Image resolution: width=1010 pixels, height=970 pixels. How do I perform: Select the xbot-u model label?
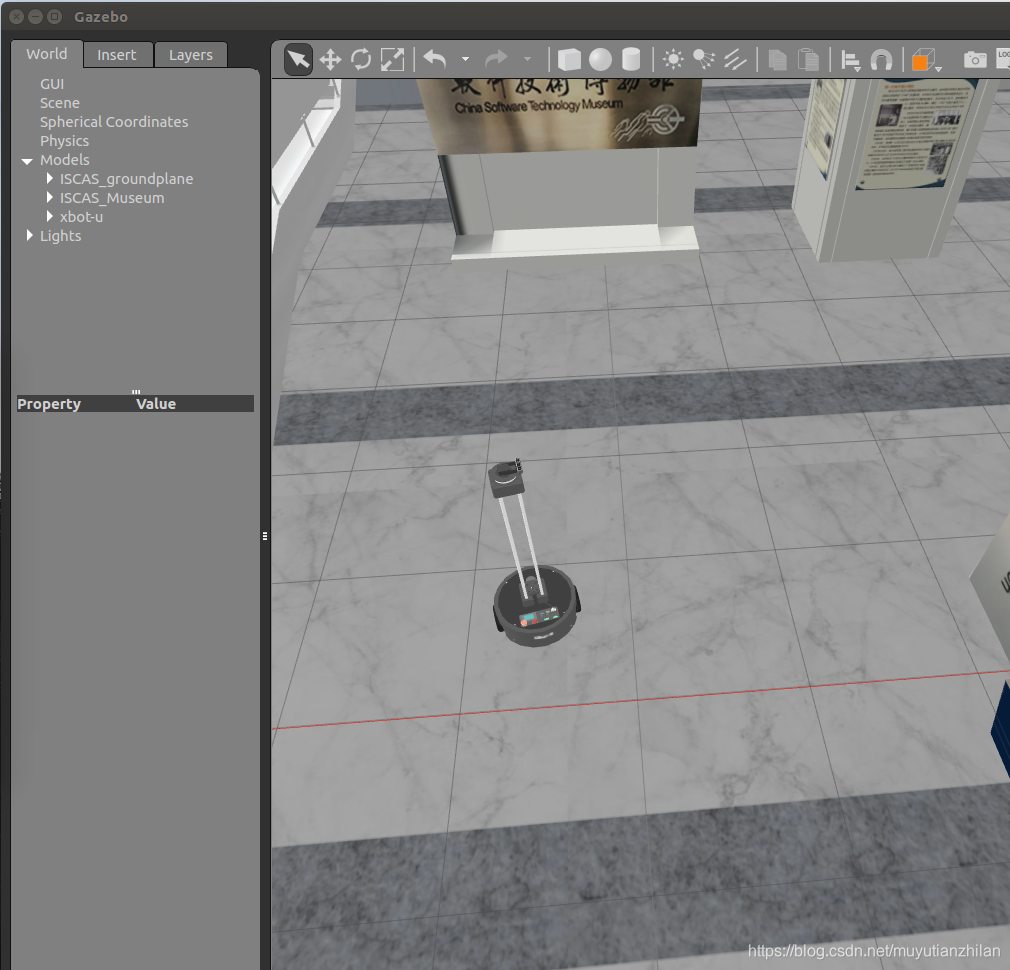click(81, 217)
